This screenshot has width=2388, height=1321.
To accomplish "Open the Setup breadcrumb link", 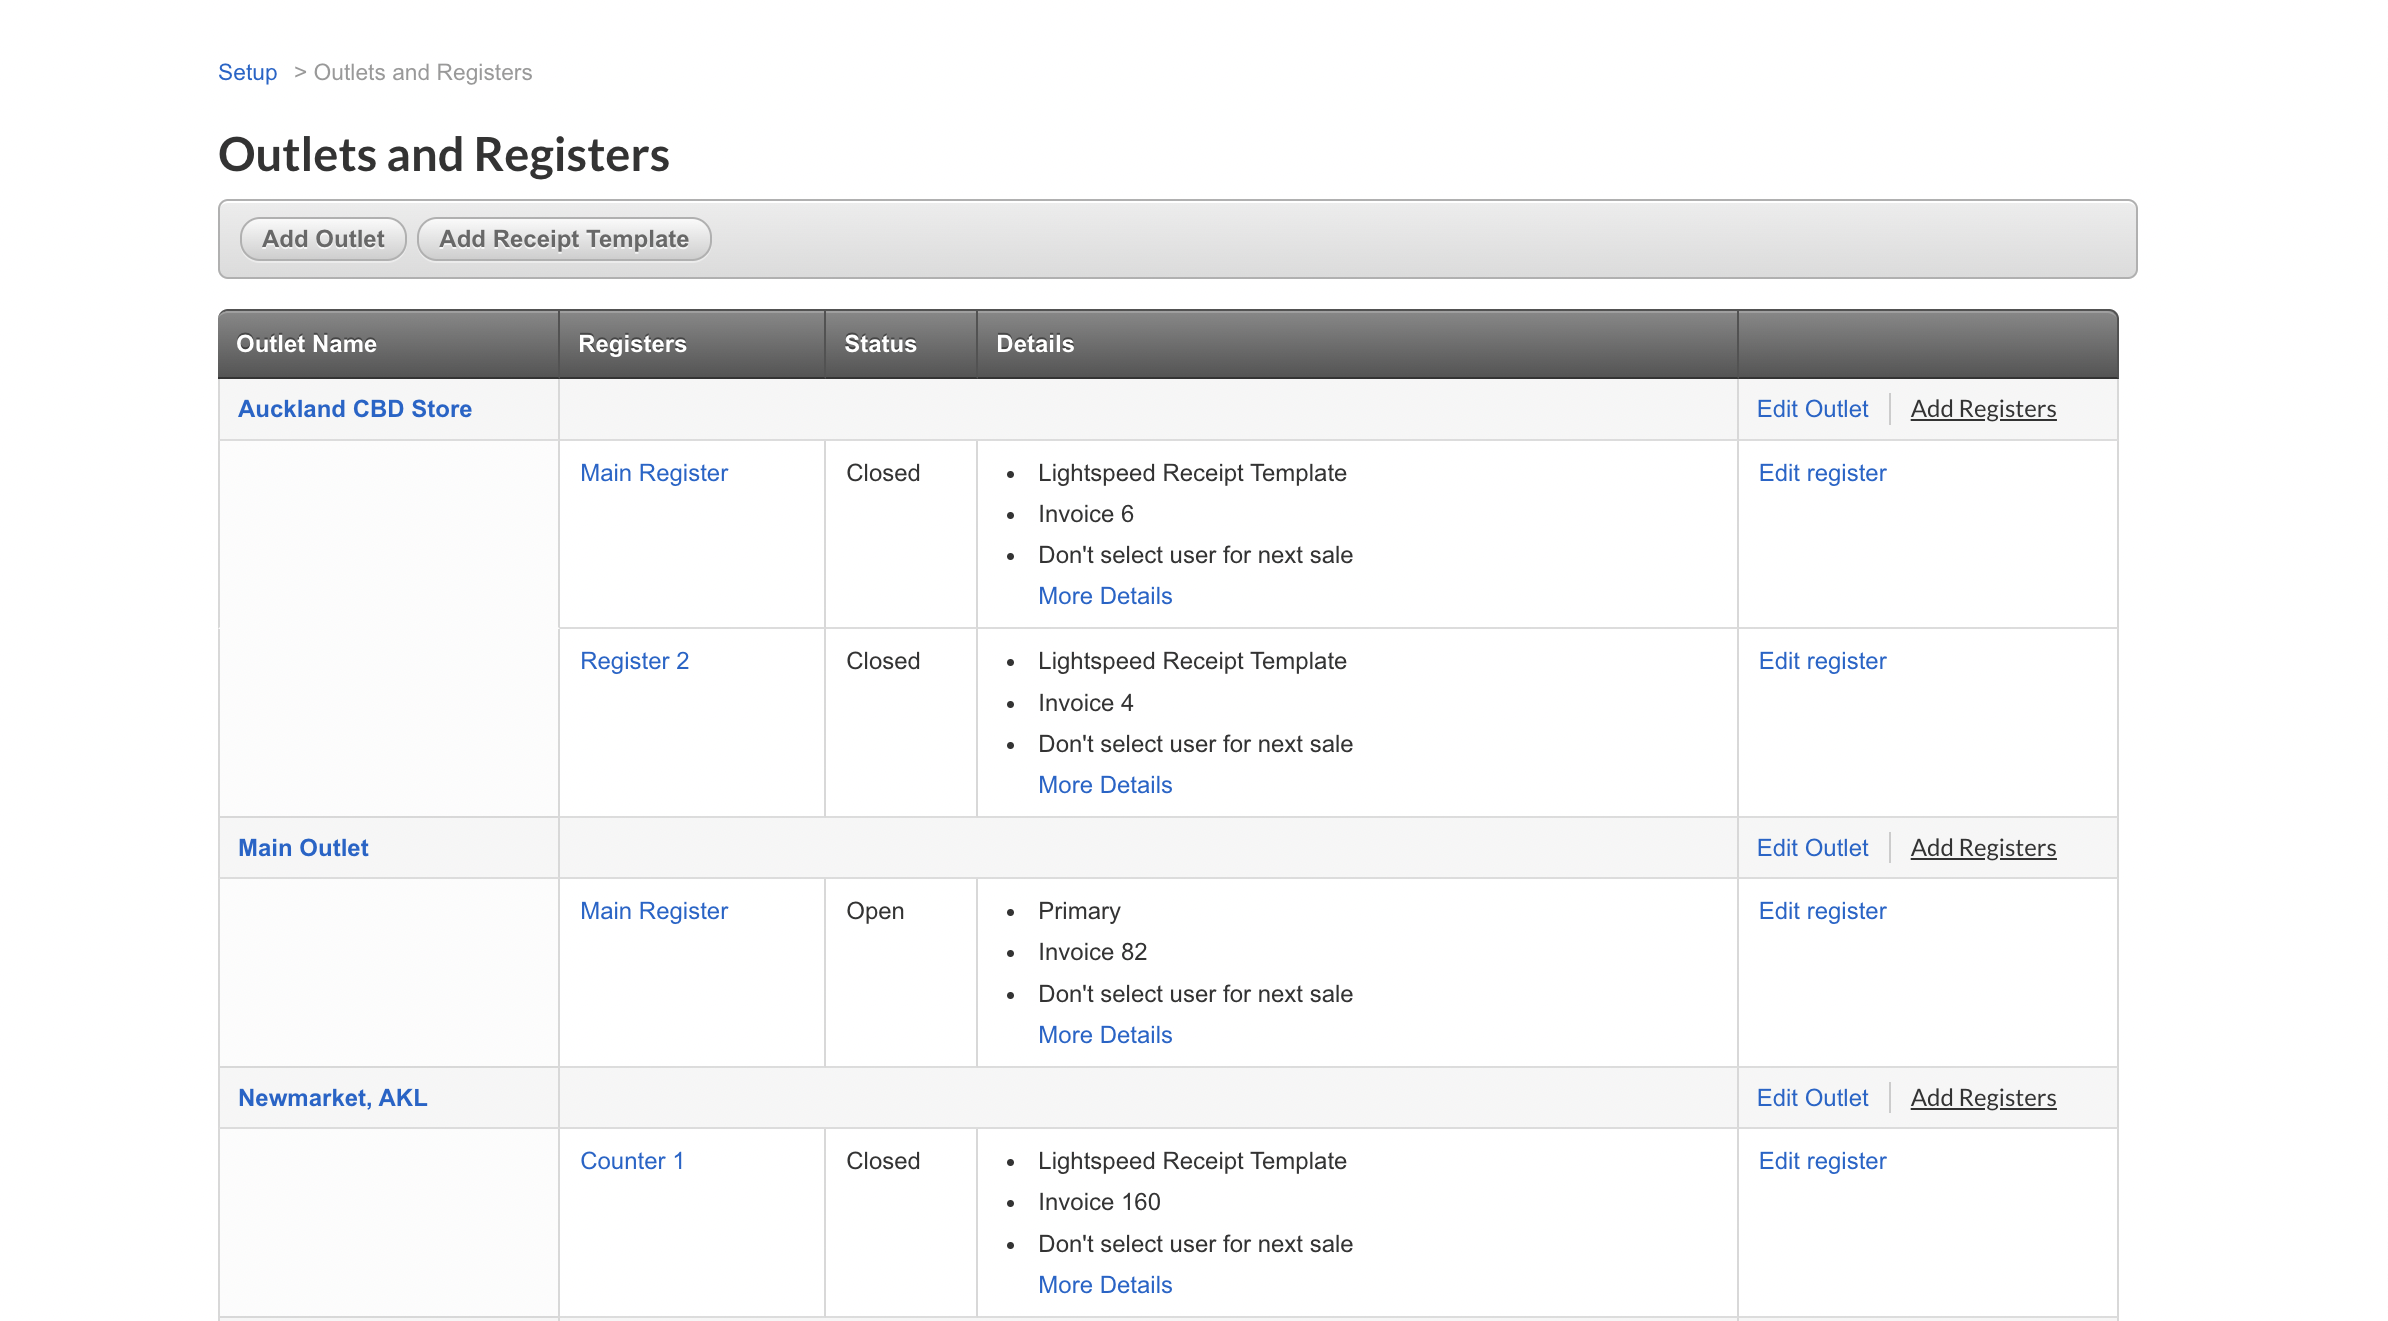I will click(x=246, y=71).
